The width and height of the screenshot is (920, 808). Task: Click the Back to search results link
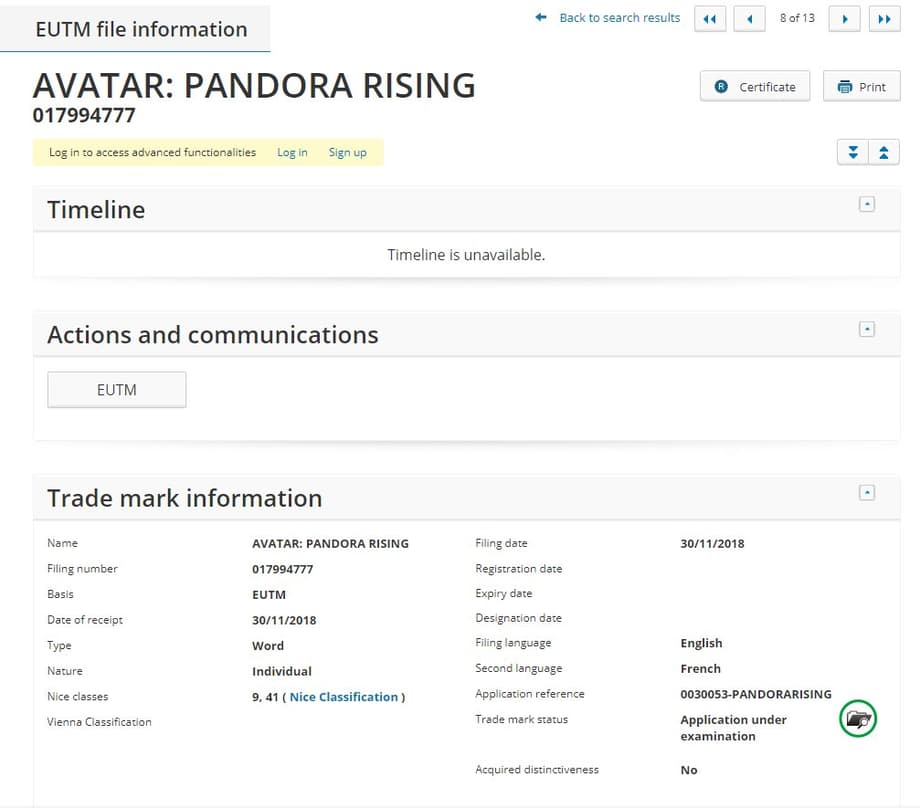pos(619,18)
